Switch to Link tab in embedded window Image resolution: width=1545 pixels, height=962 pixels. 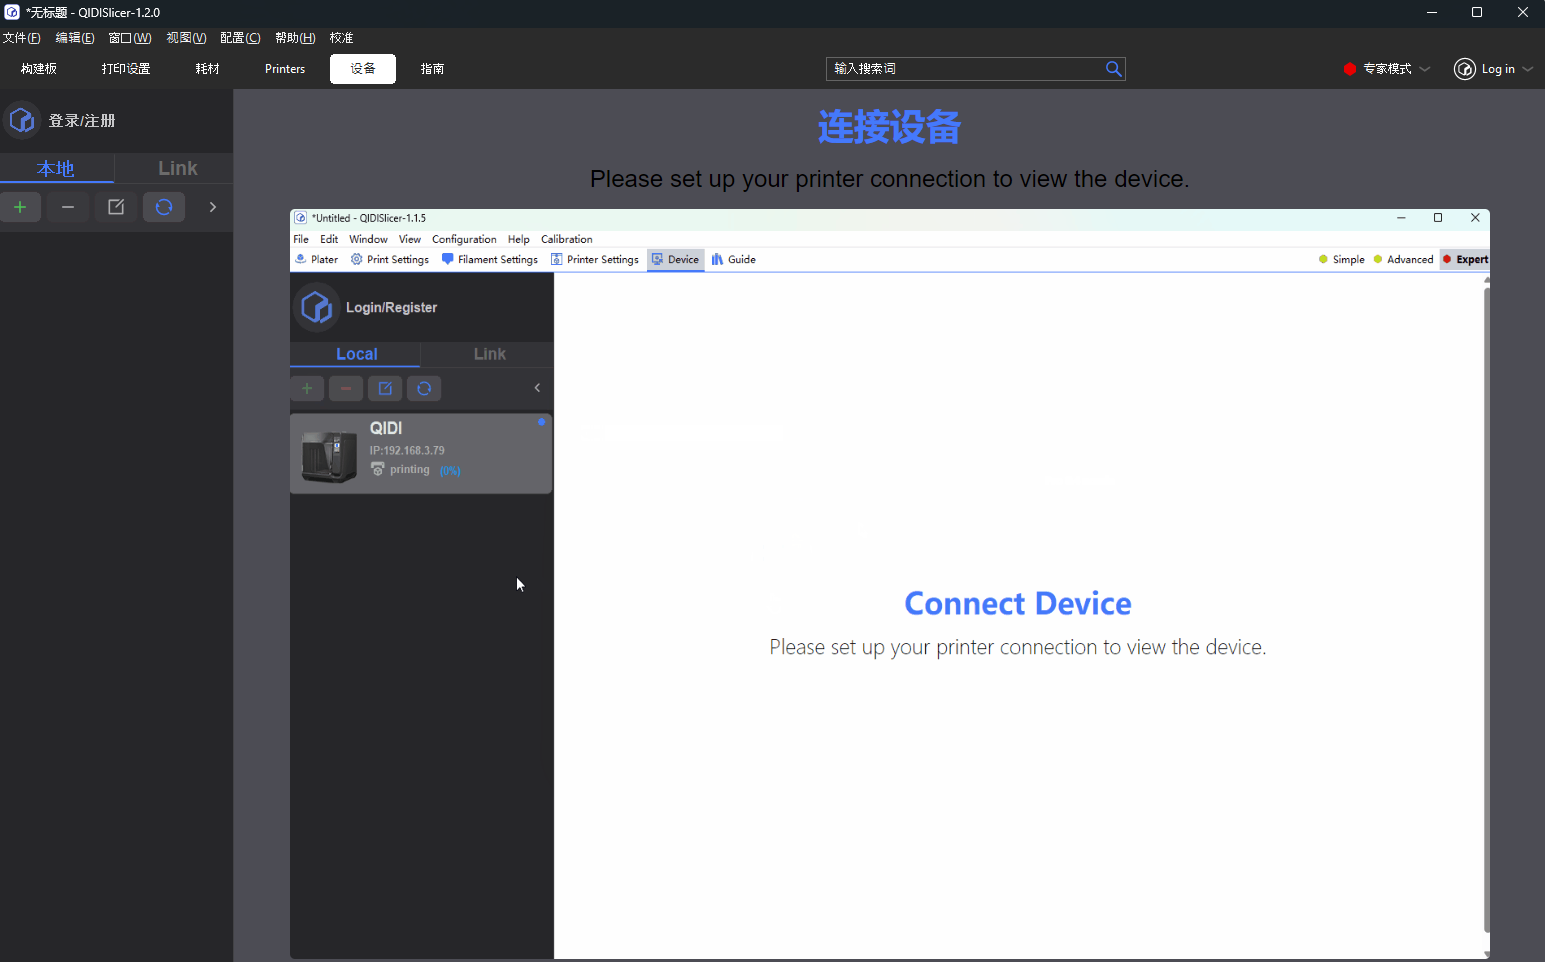489,354
